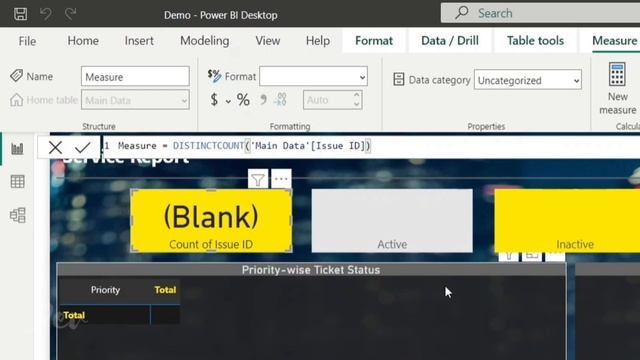Screen dimensions: 640x360
Task: Cancel the formula with X icon
Action: pos(55,147)
